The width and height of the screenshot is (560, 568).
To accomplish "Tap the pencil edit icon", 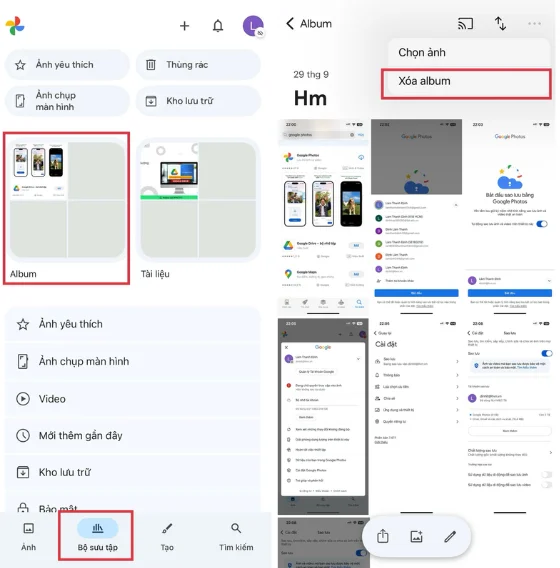I will click(450, 536).
